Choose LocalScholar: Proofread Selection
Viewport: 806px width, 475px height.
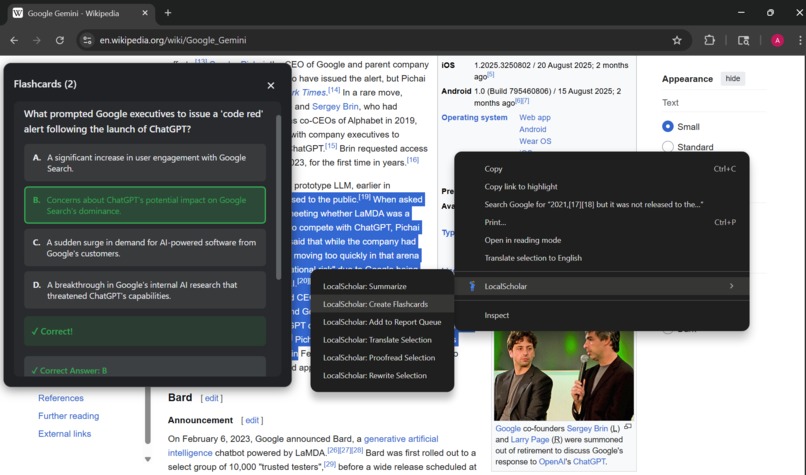coord(382,357)
